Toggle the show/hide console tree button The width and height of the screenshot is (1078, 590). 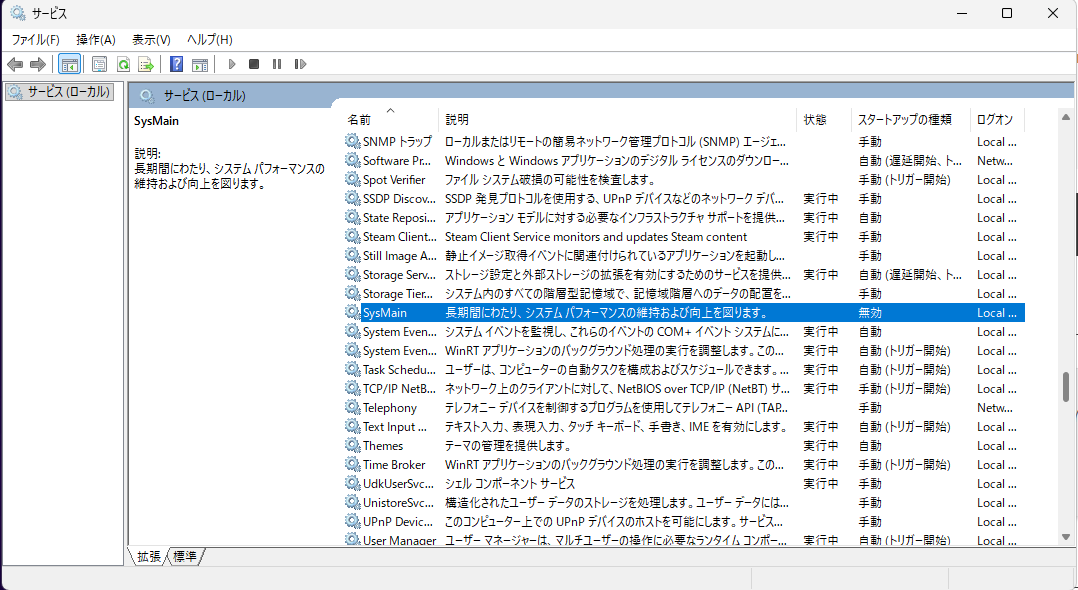point(69,64)
